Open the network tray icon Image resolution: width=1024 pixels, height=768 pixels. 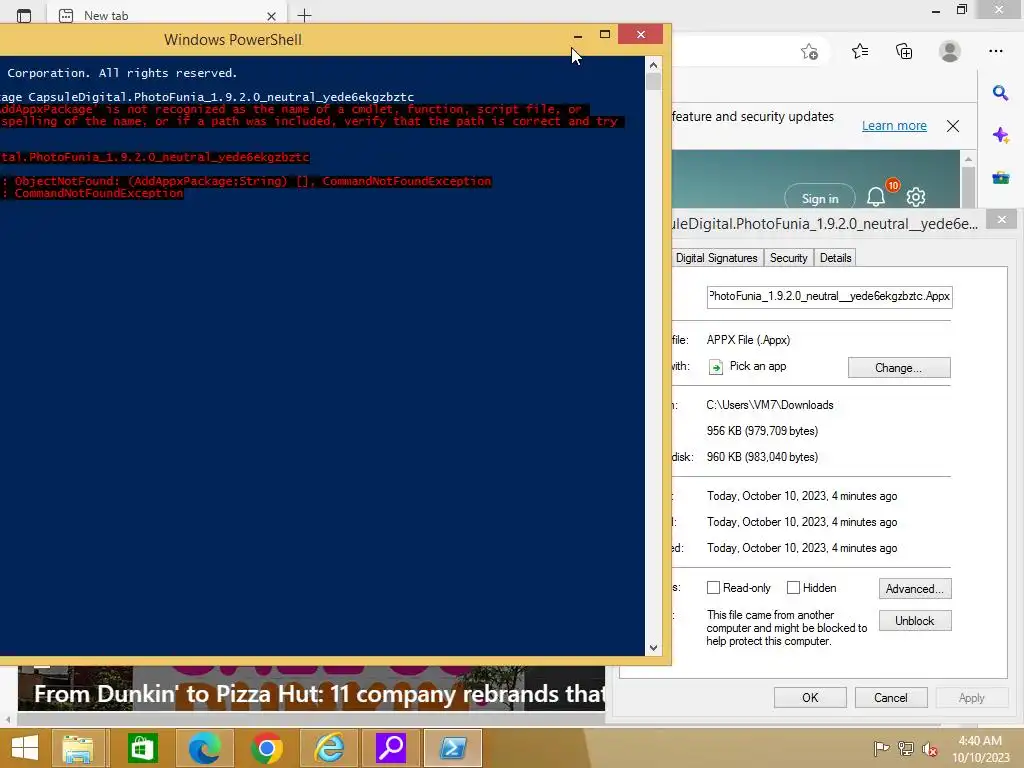[906, 749]
